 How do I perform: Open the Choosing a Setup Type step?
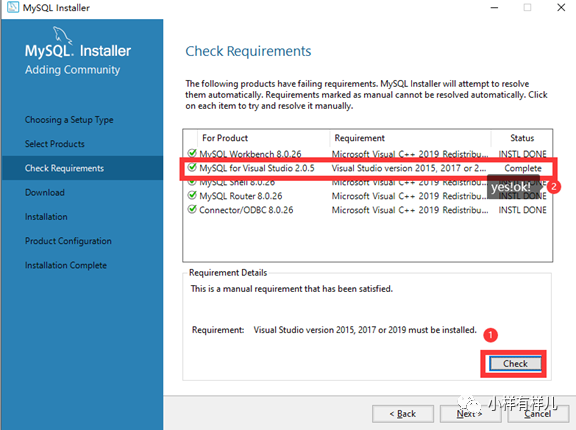coord(69,120)
